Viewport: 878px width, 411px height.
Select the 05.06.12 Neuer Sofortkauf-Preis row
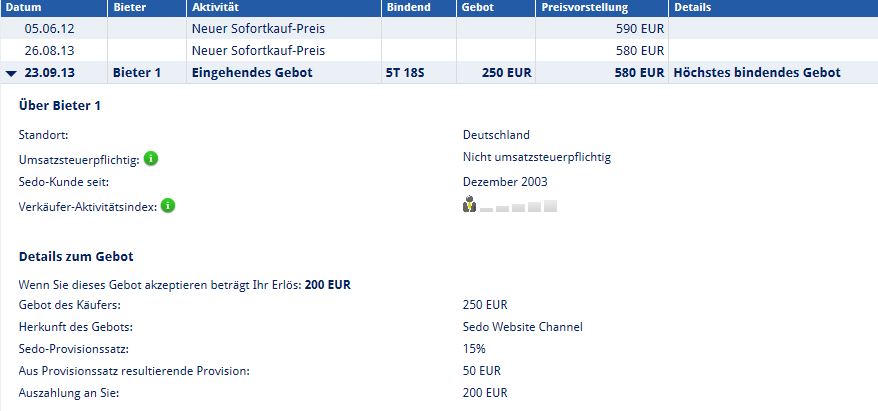coord(439,28)
